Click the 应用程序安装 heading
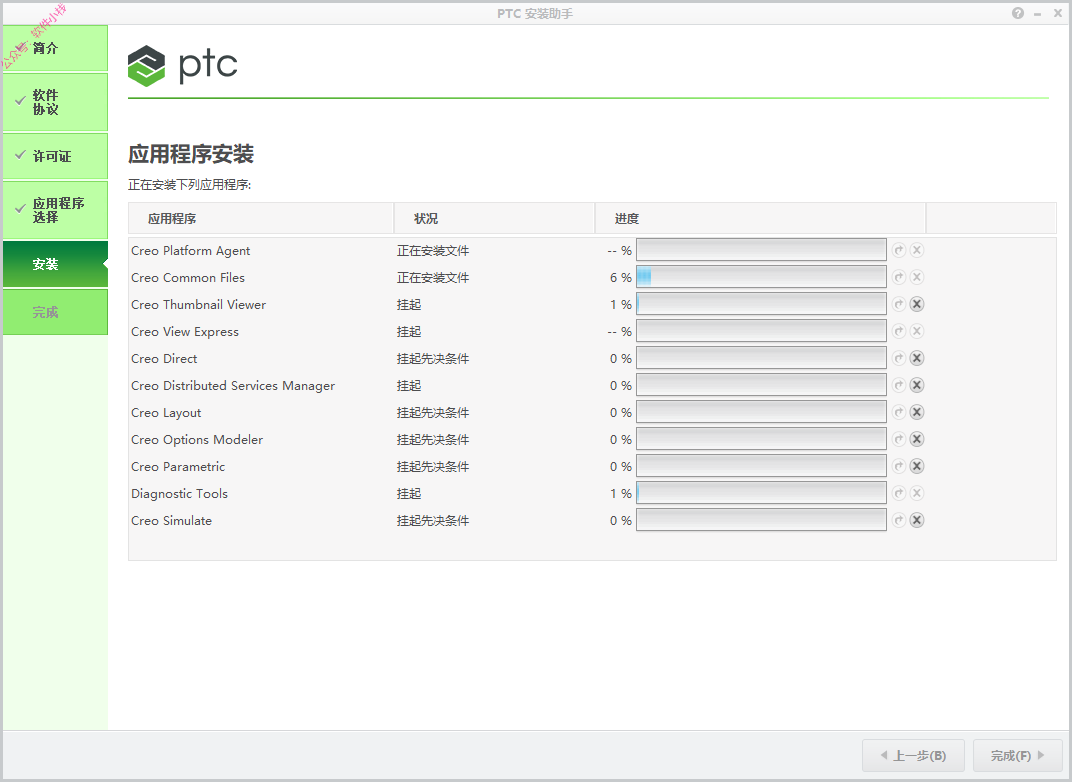The height and width of the screenshot is (782, 1072). tap(191, 154)
